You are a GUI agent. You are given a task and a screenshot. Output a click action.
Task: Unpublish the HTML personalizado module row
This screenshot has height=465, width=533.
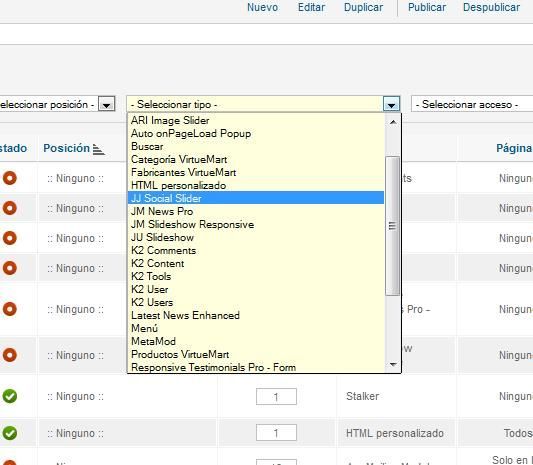point(10,433)
